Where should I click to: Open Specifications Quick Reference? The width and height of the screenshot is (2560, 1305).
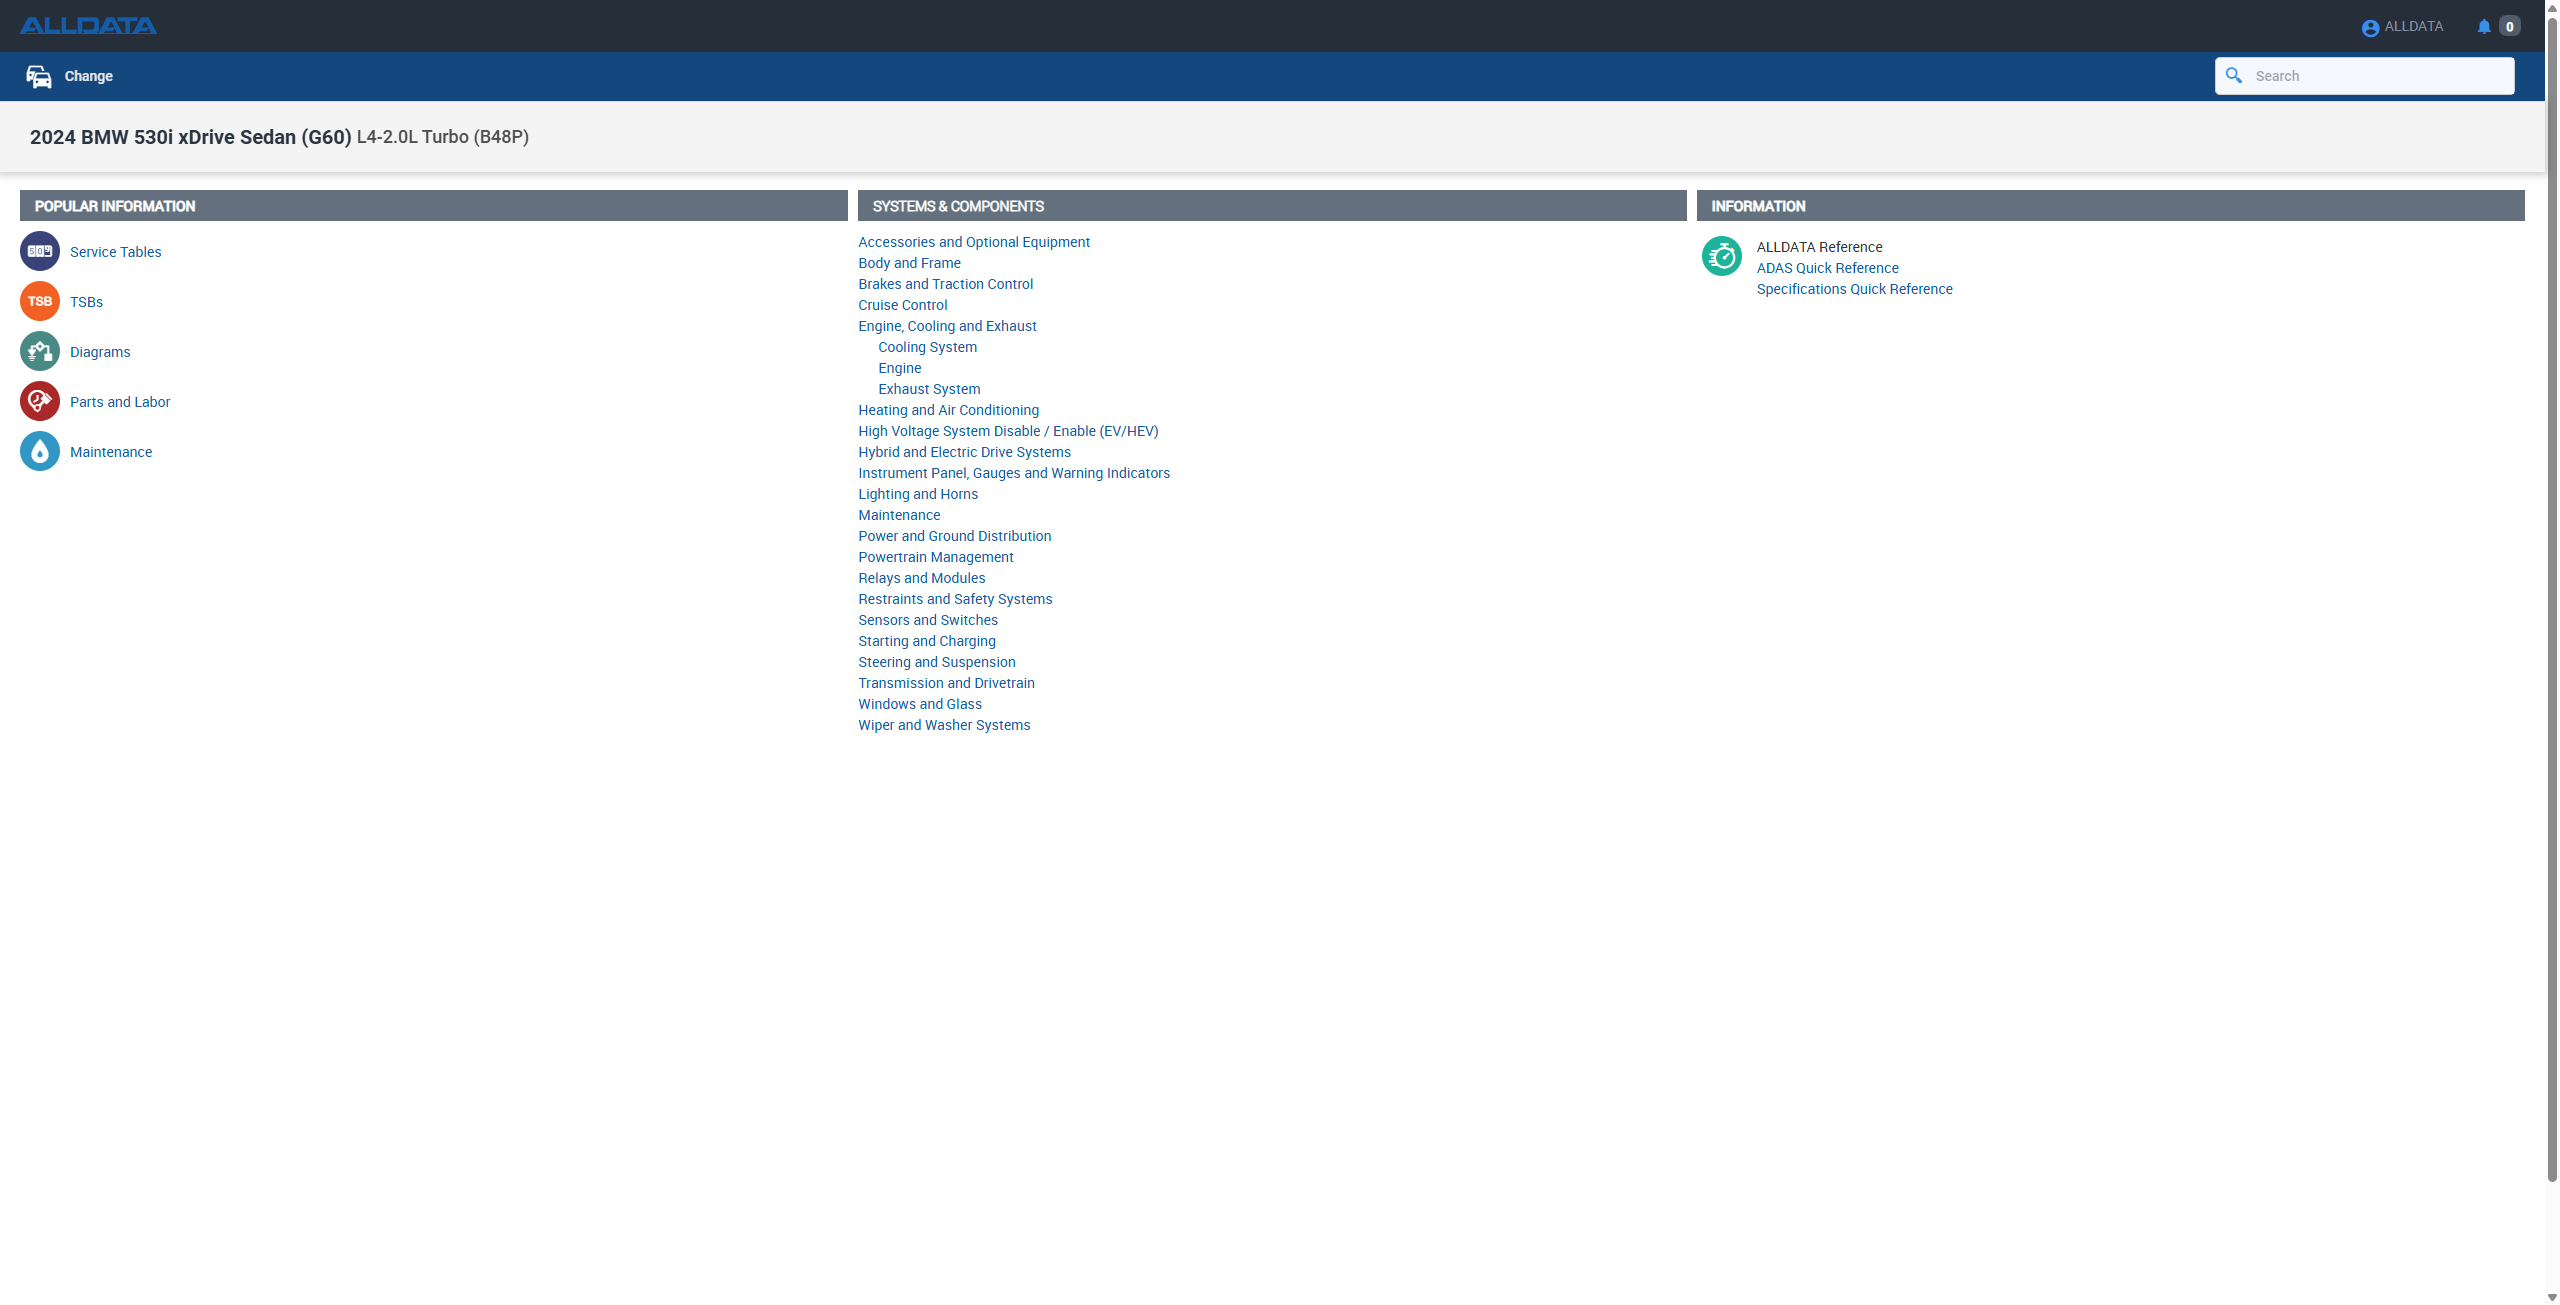(x=1854, y=289)
